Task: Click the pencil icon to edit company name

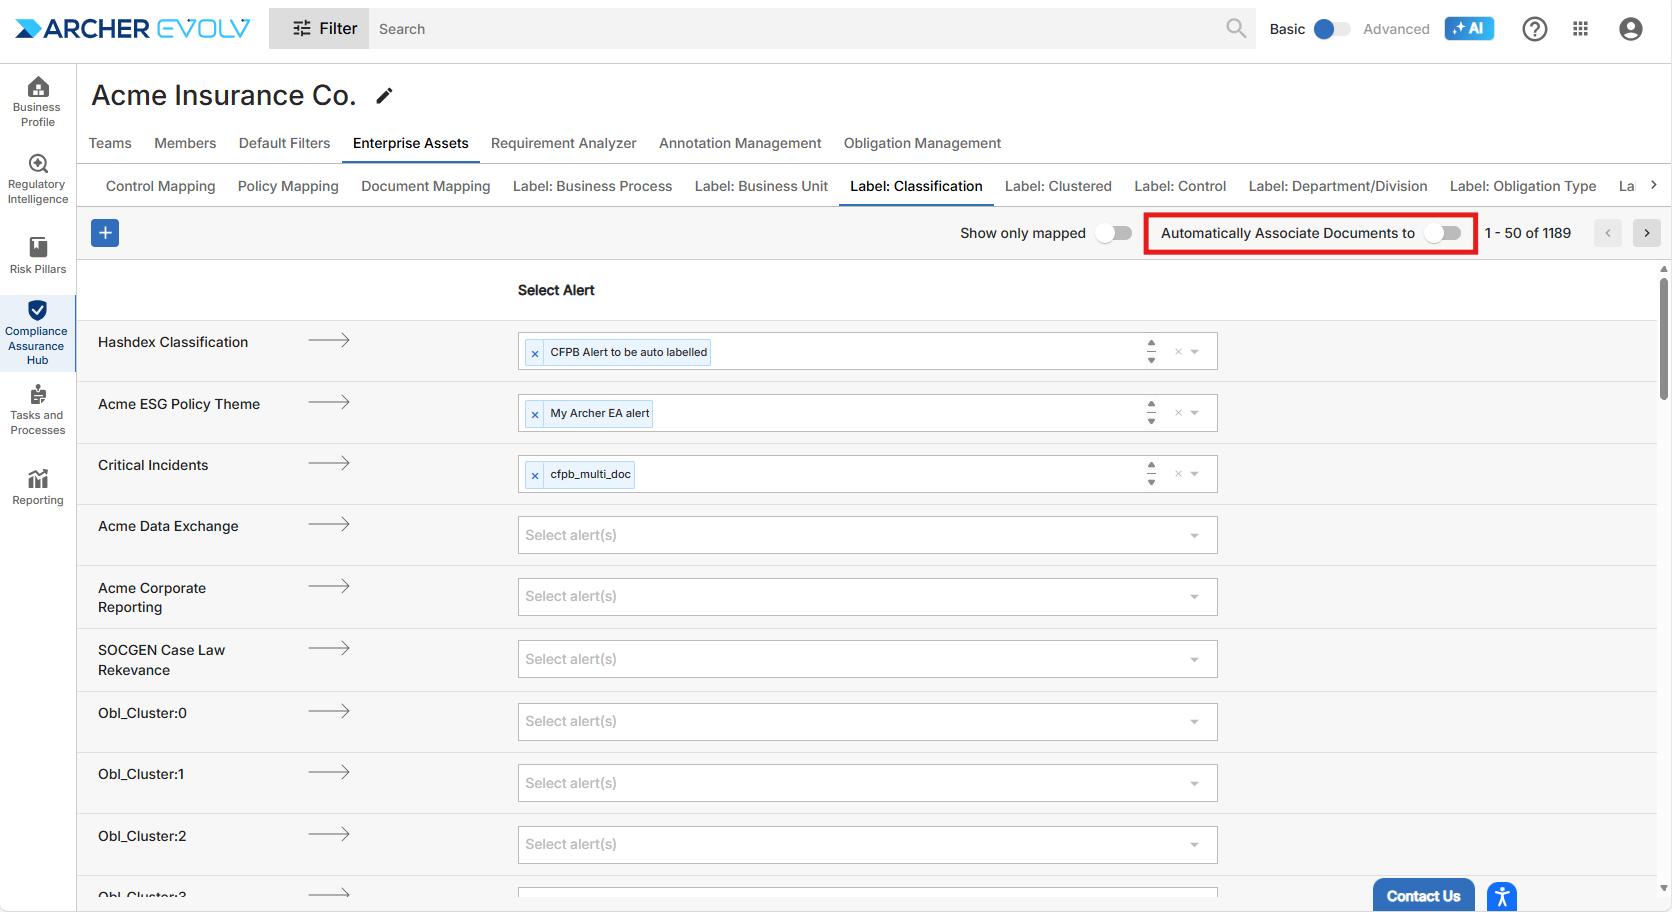Action: tap(384, 96)
